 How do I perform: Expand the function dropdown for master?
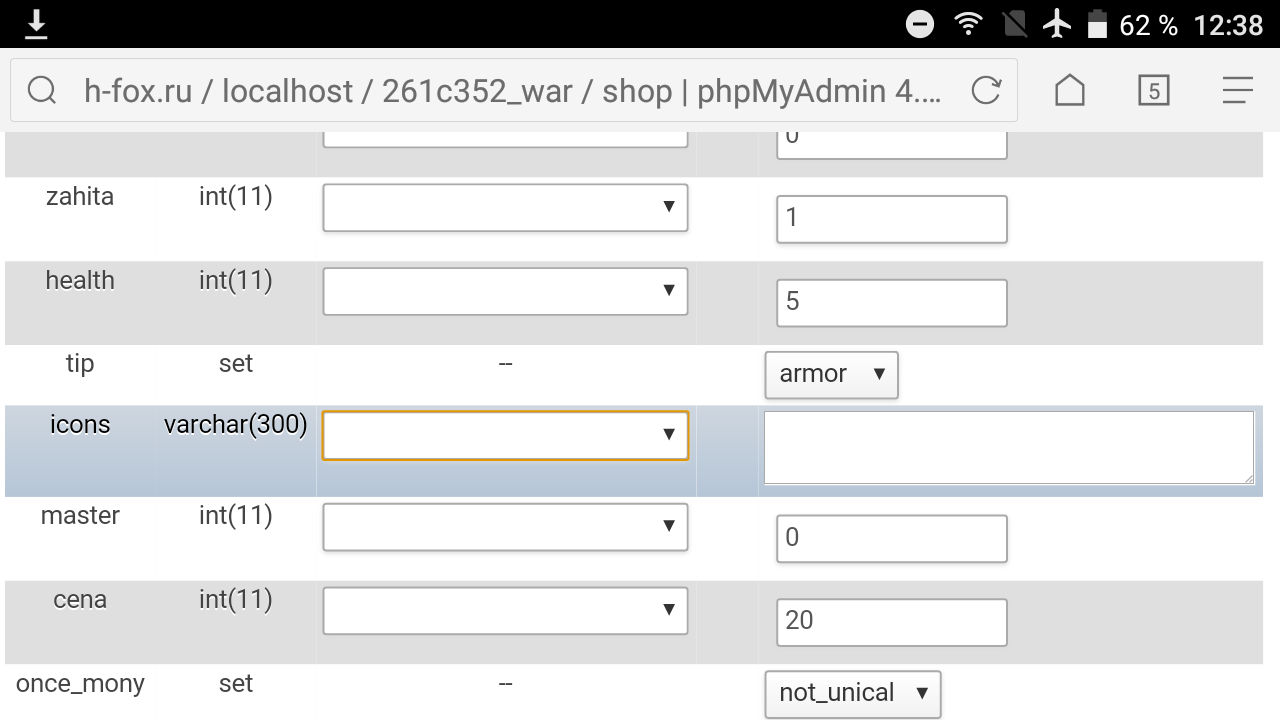505,527
